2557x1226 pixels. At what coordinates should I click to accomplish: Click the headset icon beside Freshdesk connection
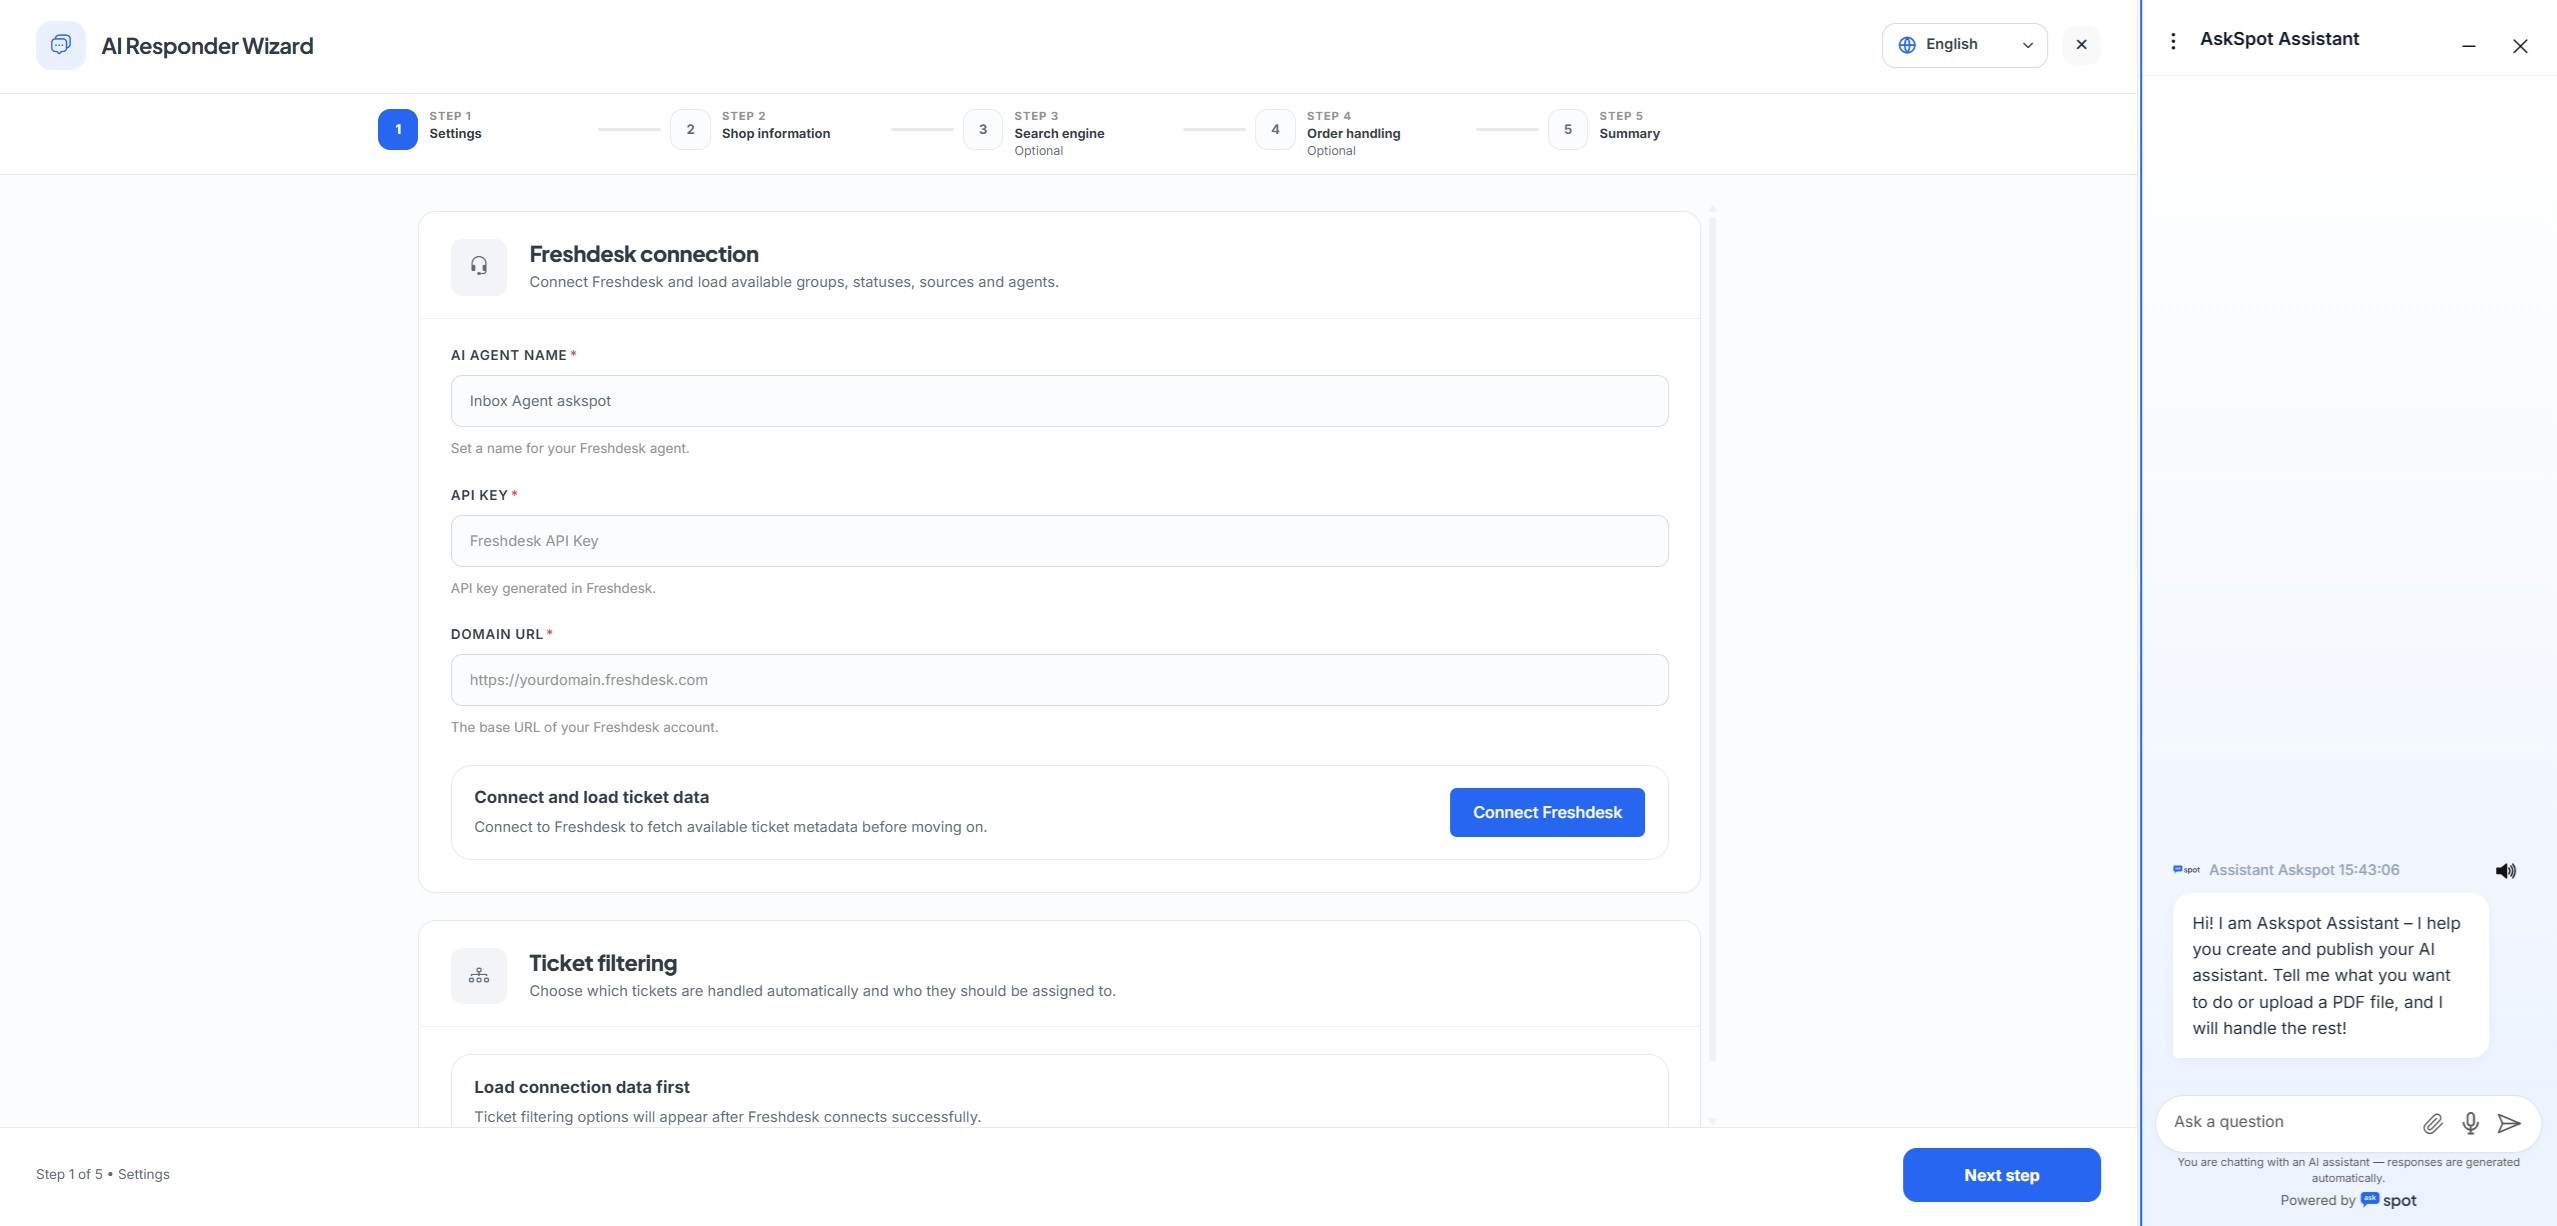pyautogui.click(x=479, y=267)
